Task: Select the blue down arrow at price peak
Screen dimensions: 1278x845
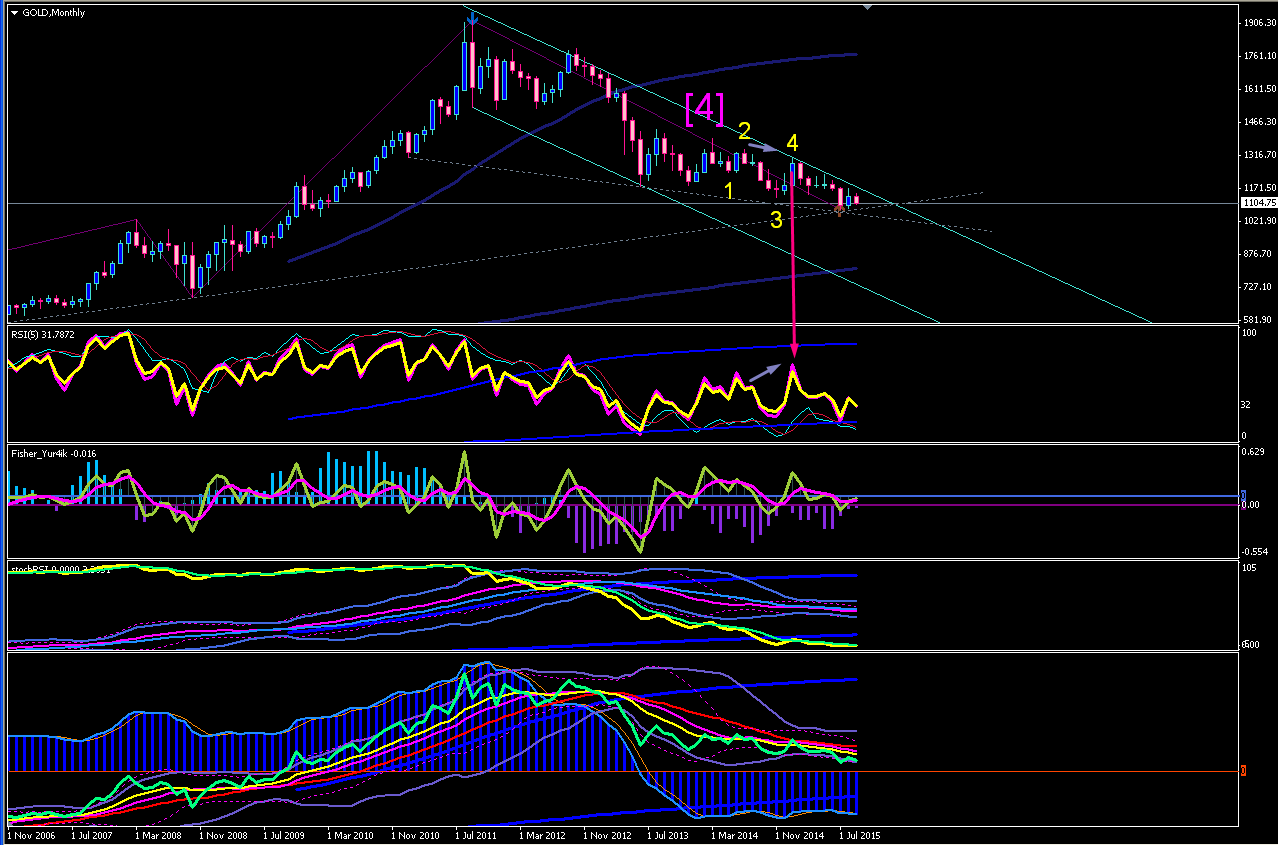Action: pos(472,19)
